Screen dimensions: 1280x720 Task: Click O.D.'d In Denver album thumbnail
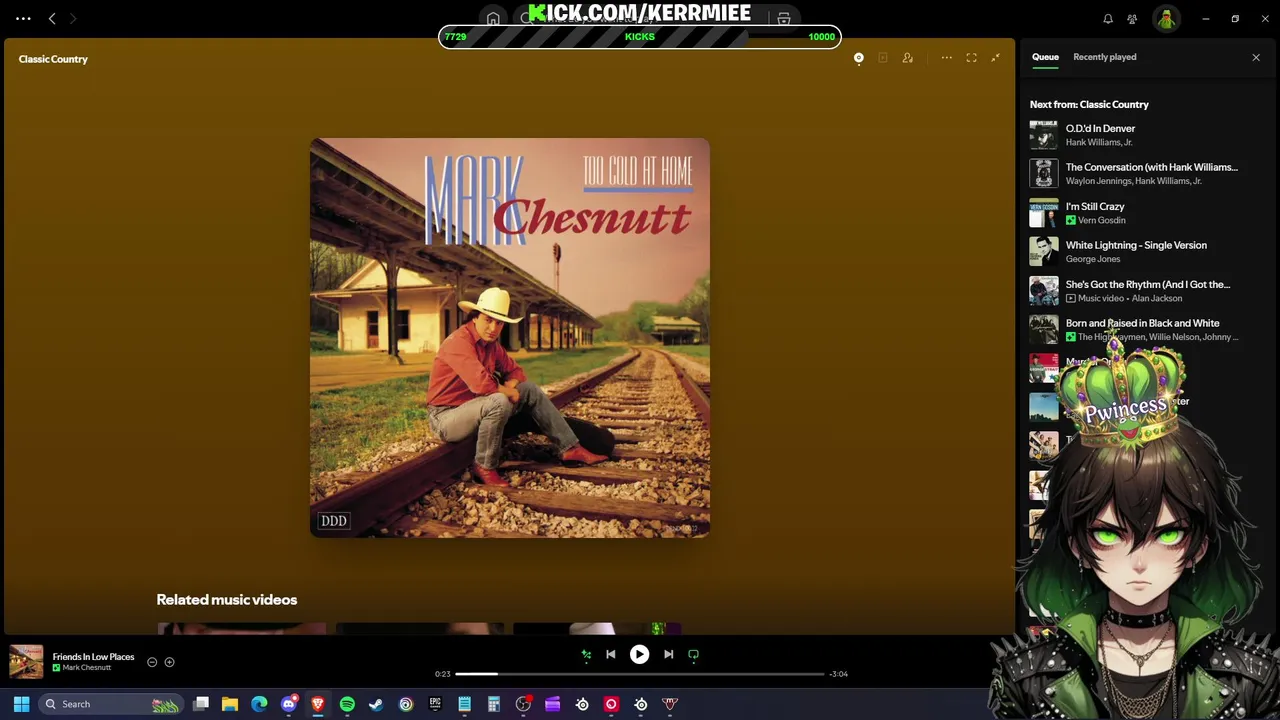pos(1044,135)
